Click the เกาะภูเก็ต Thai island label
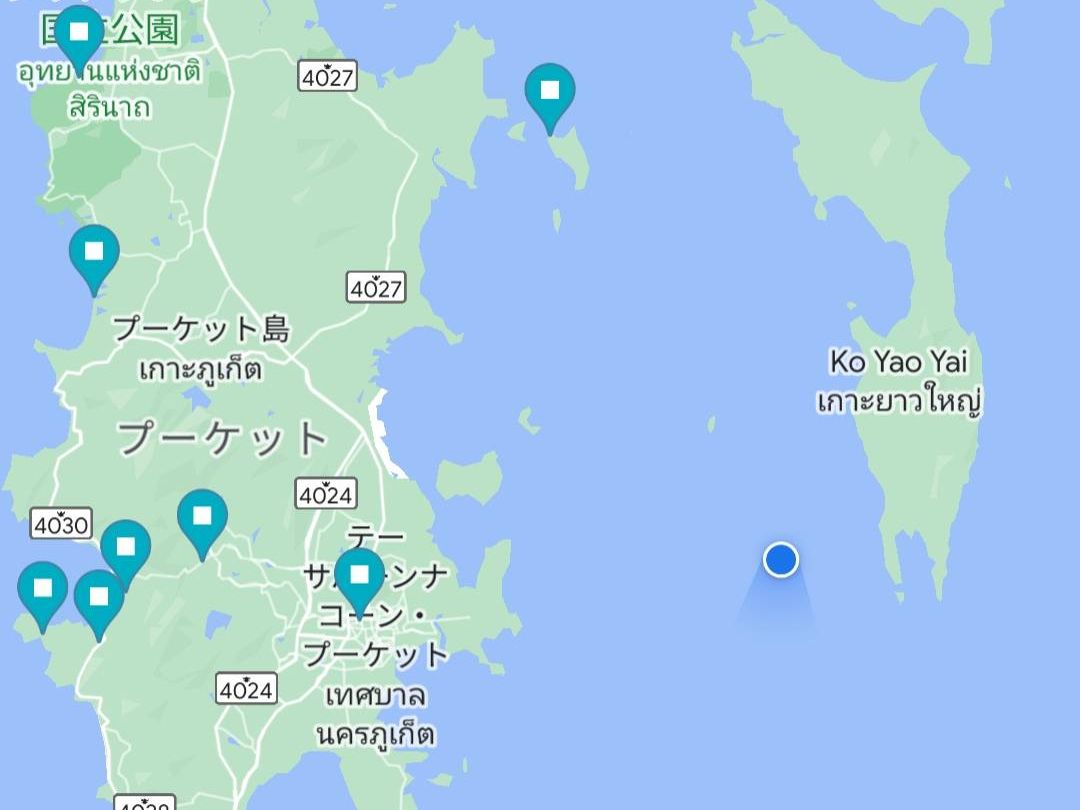Image resolution: width=1080 pixels, height=810 pixels. [200, 369]
